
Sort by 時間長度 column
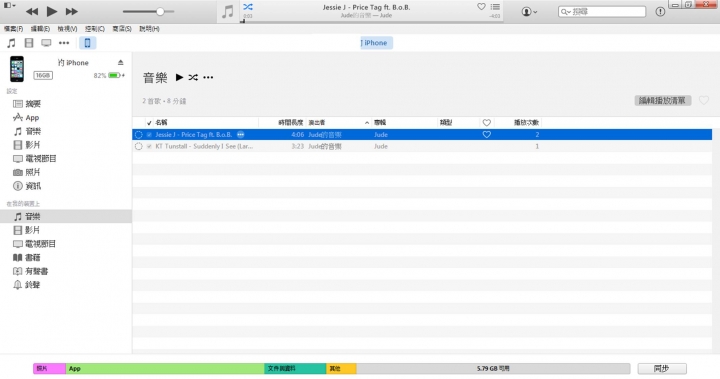[291, 123]
